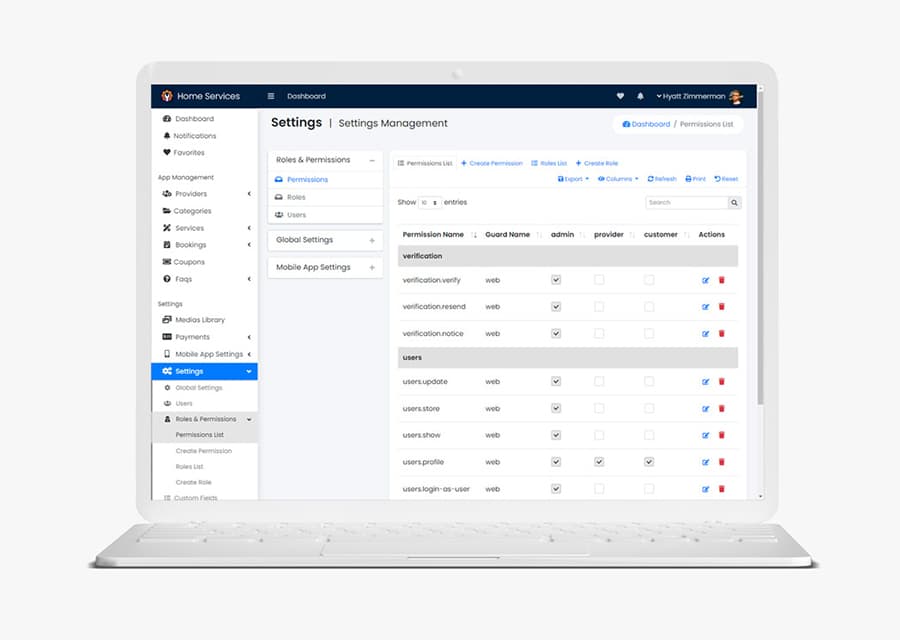Delete the verification.resend permission

point(722,307)
